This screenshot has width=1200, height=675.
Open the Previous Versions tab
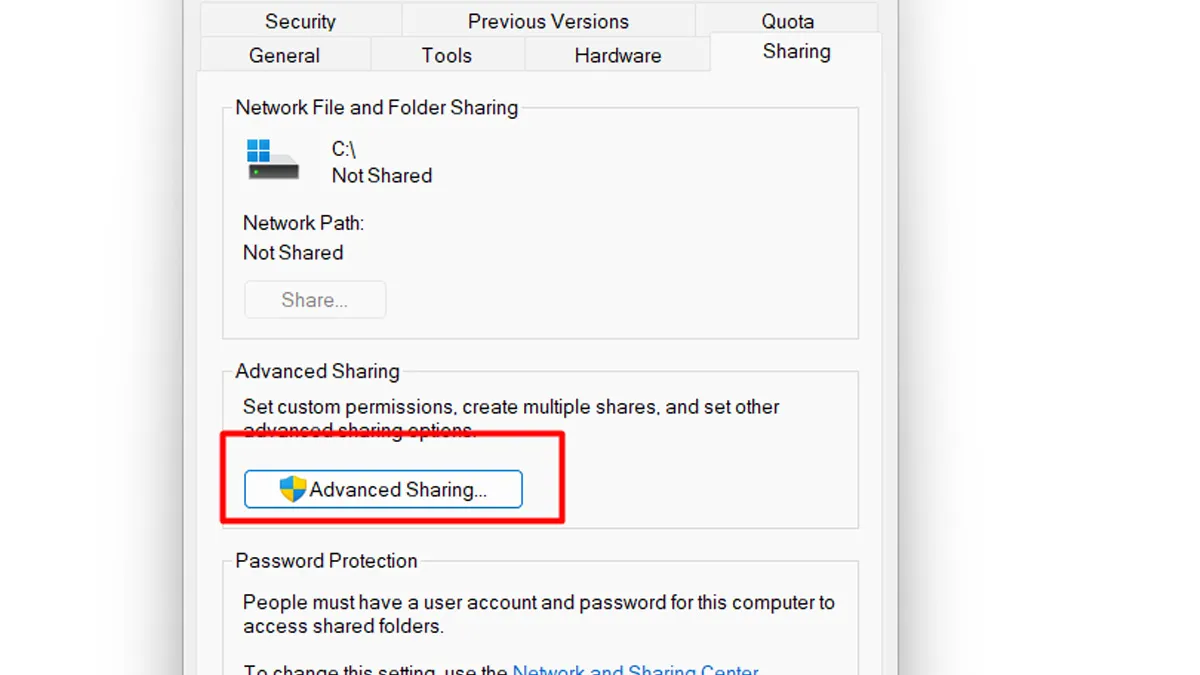pos(547,20)
